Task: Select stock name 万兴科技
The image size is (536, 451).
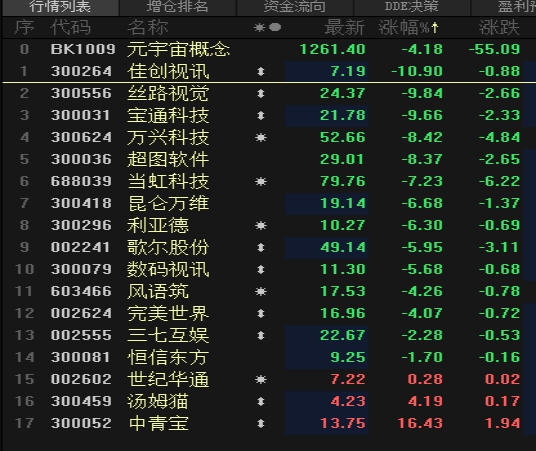Action: (168, 137)
